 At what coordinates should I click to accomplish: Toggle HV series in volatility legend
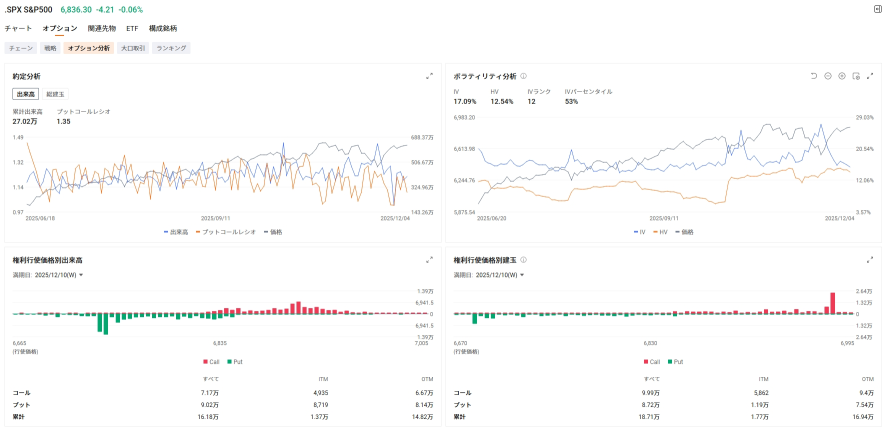point(661,232)
